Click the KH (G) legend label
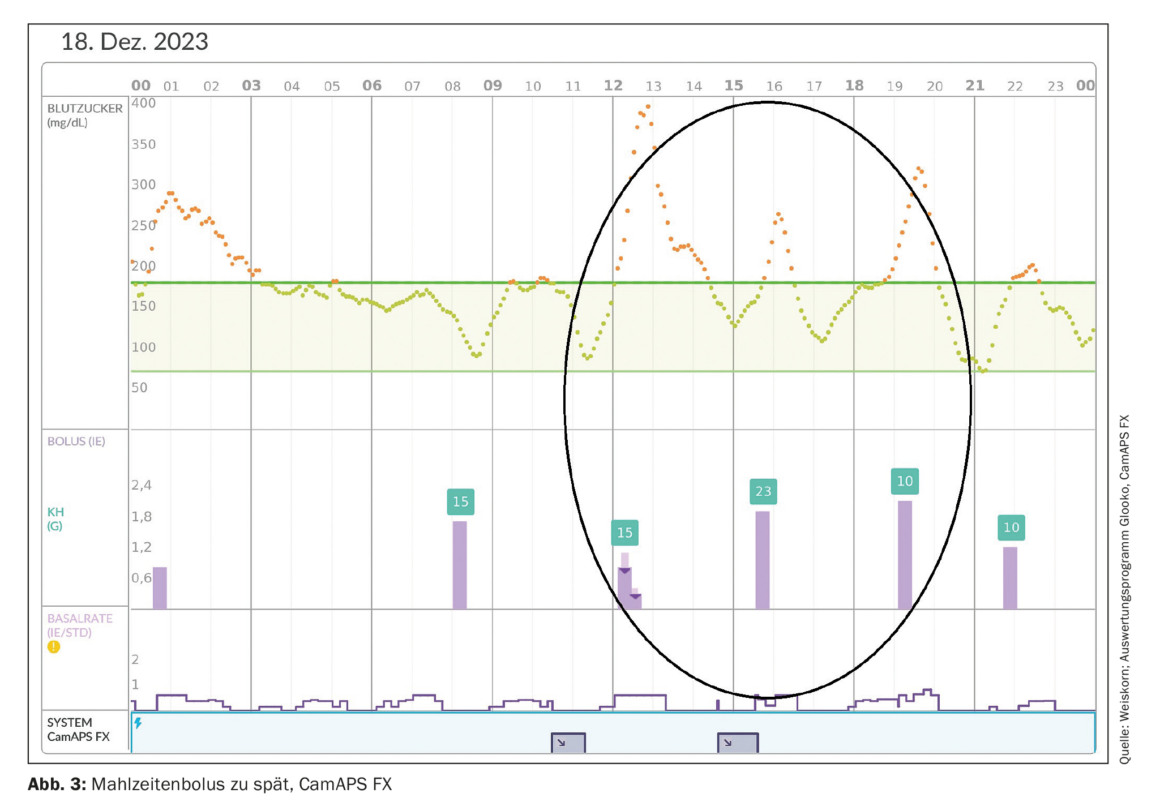 (55, 517)
